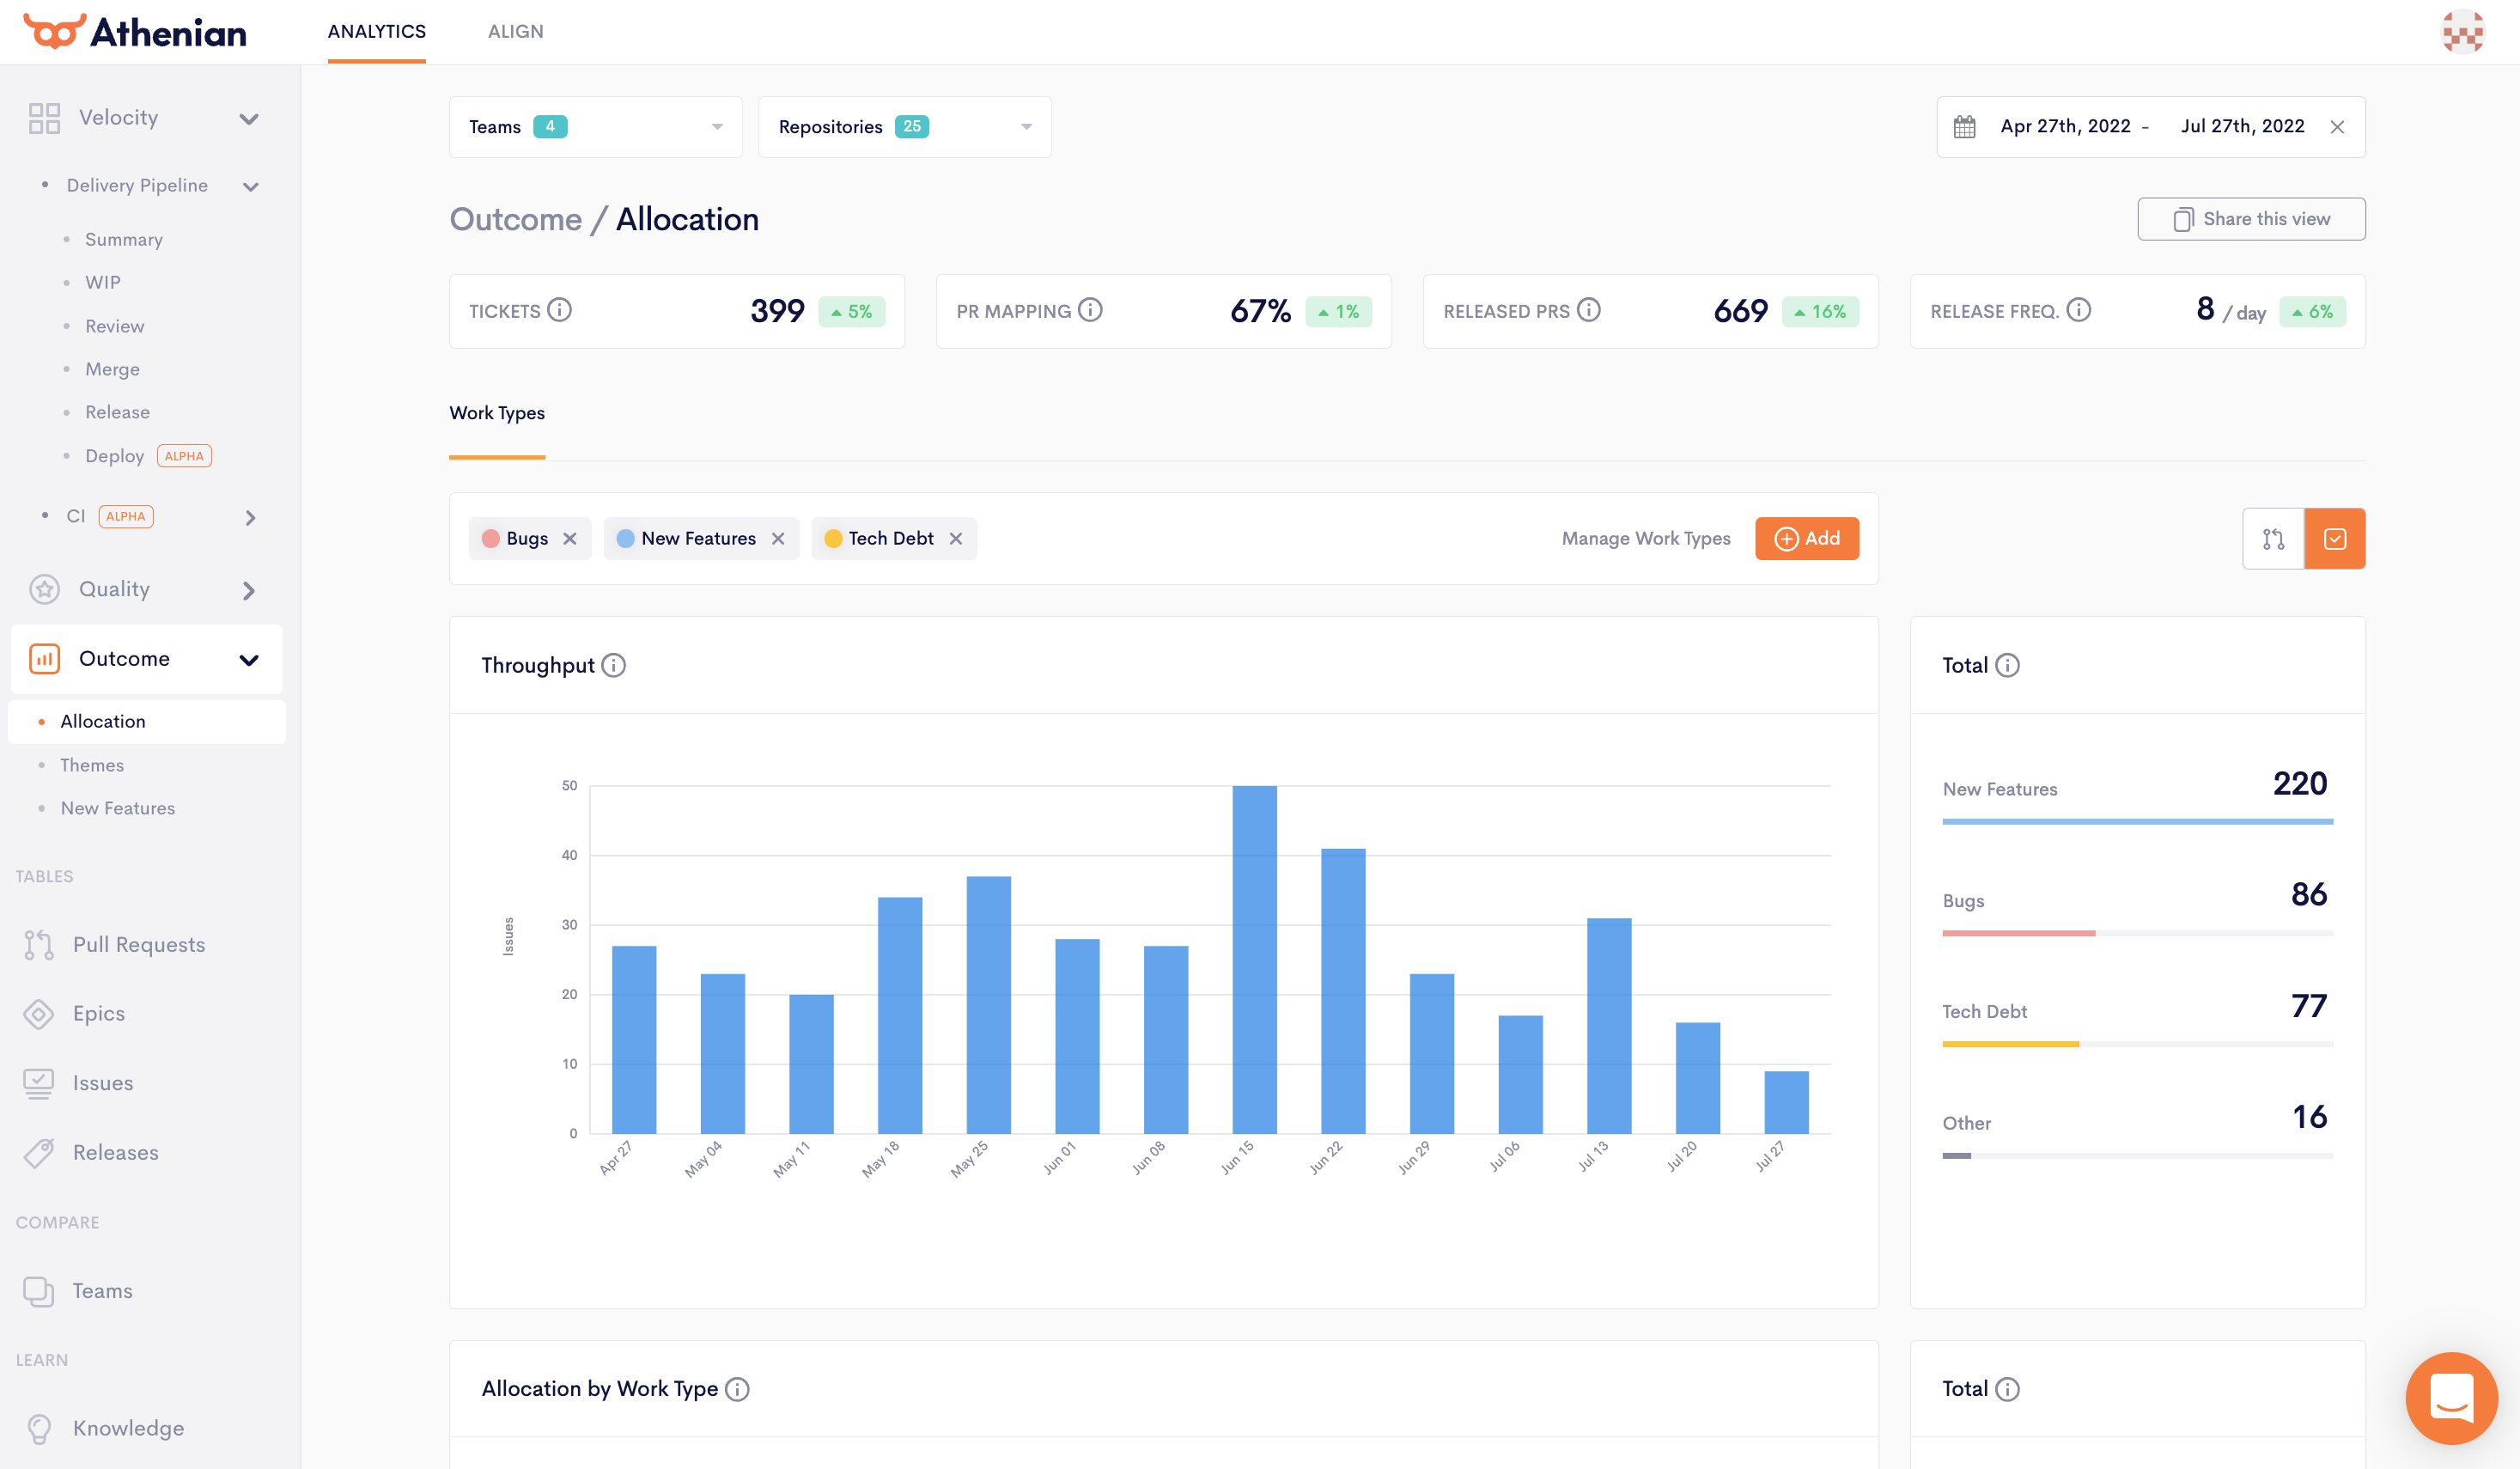Open the Repositories dropdown
2520x1469 pixels.
pyautogui.click(x=904, y=127)
